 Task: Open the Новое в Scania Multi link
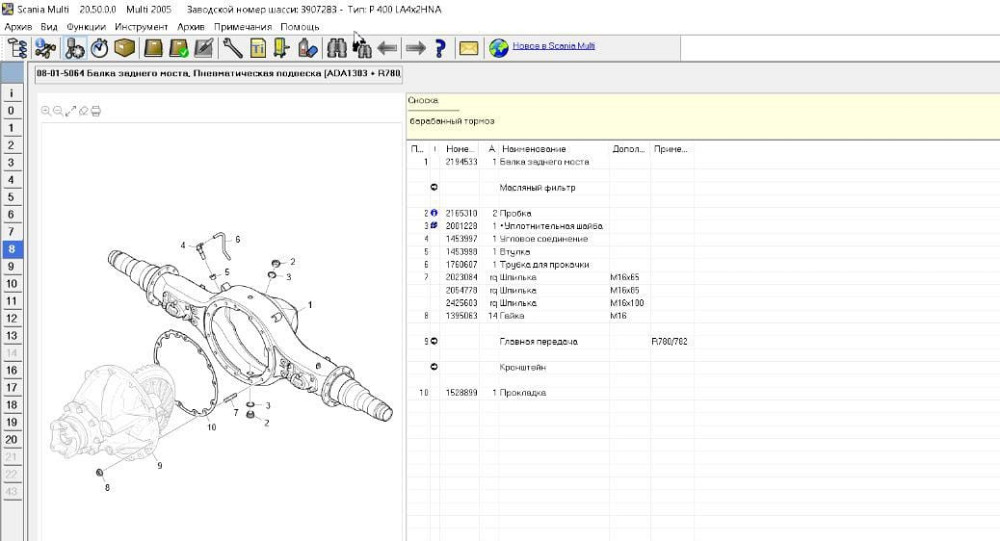[553, 46]
